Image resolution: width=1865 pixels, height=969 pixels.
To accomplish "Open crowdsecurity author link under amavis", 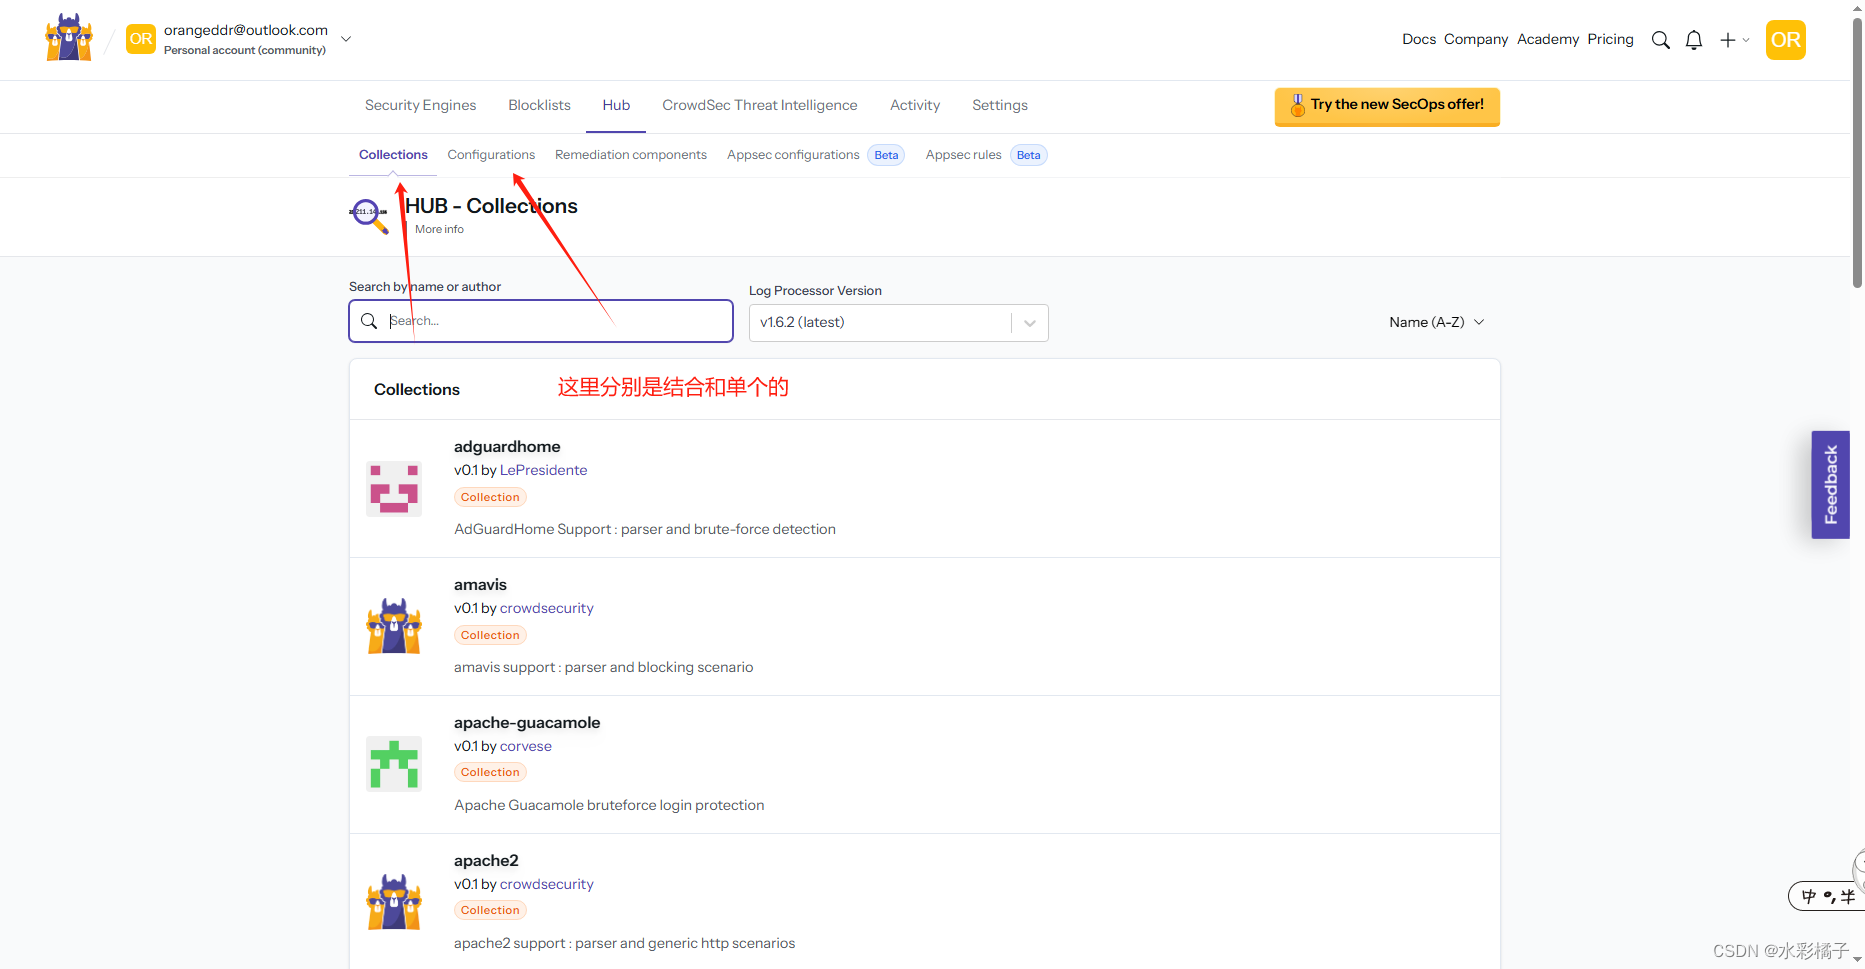I will pyautogui.click(x=546, y=608).
